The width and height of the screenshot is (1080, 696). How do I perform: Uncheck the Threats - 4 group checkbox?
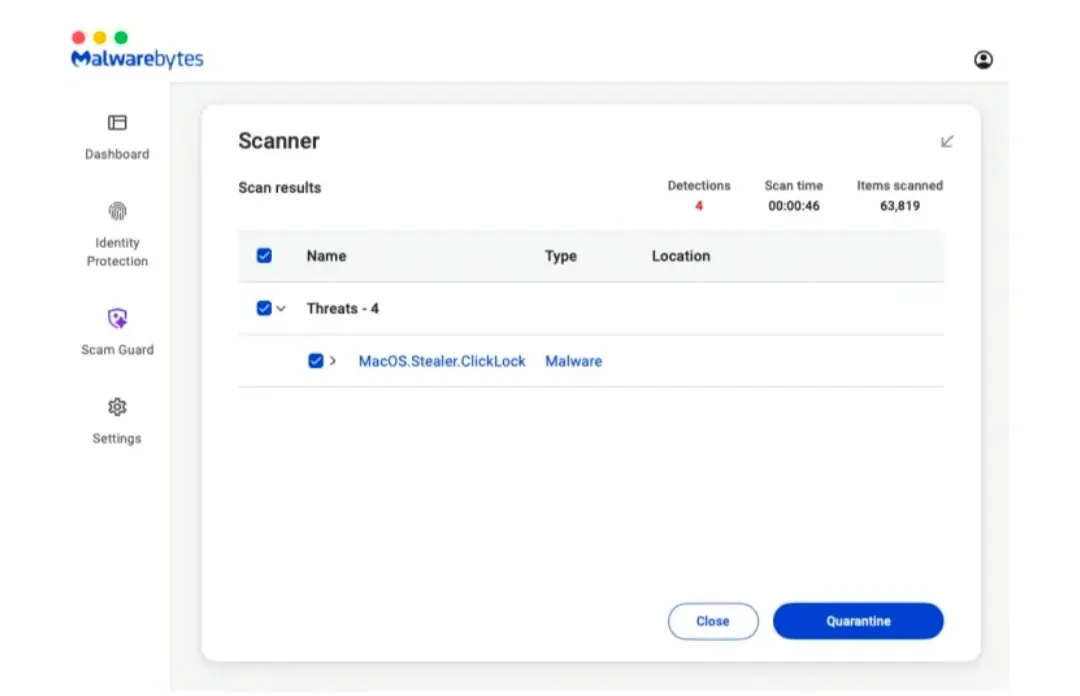[x=264, y=308]
